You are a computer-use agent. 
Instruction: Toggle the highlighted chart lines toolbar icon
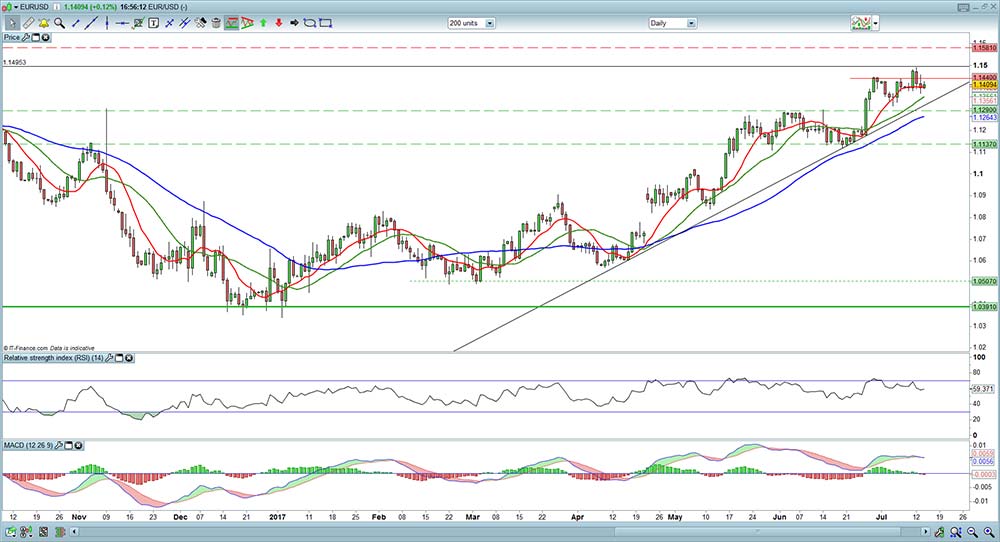point(232,23)
